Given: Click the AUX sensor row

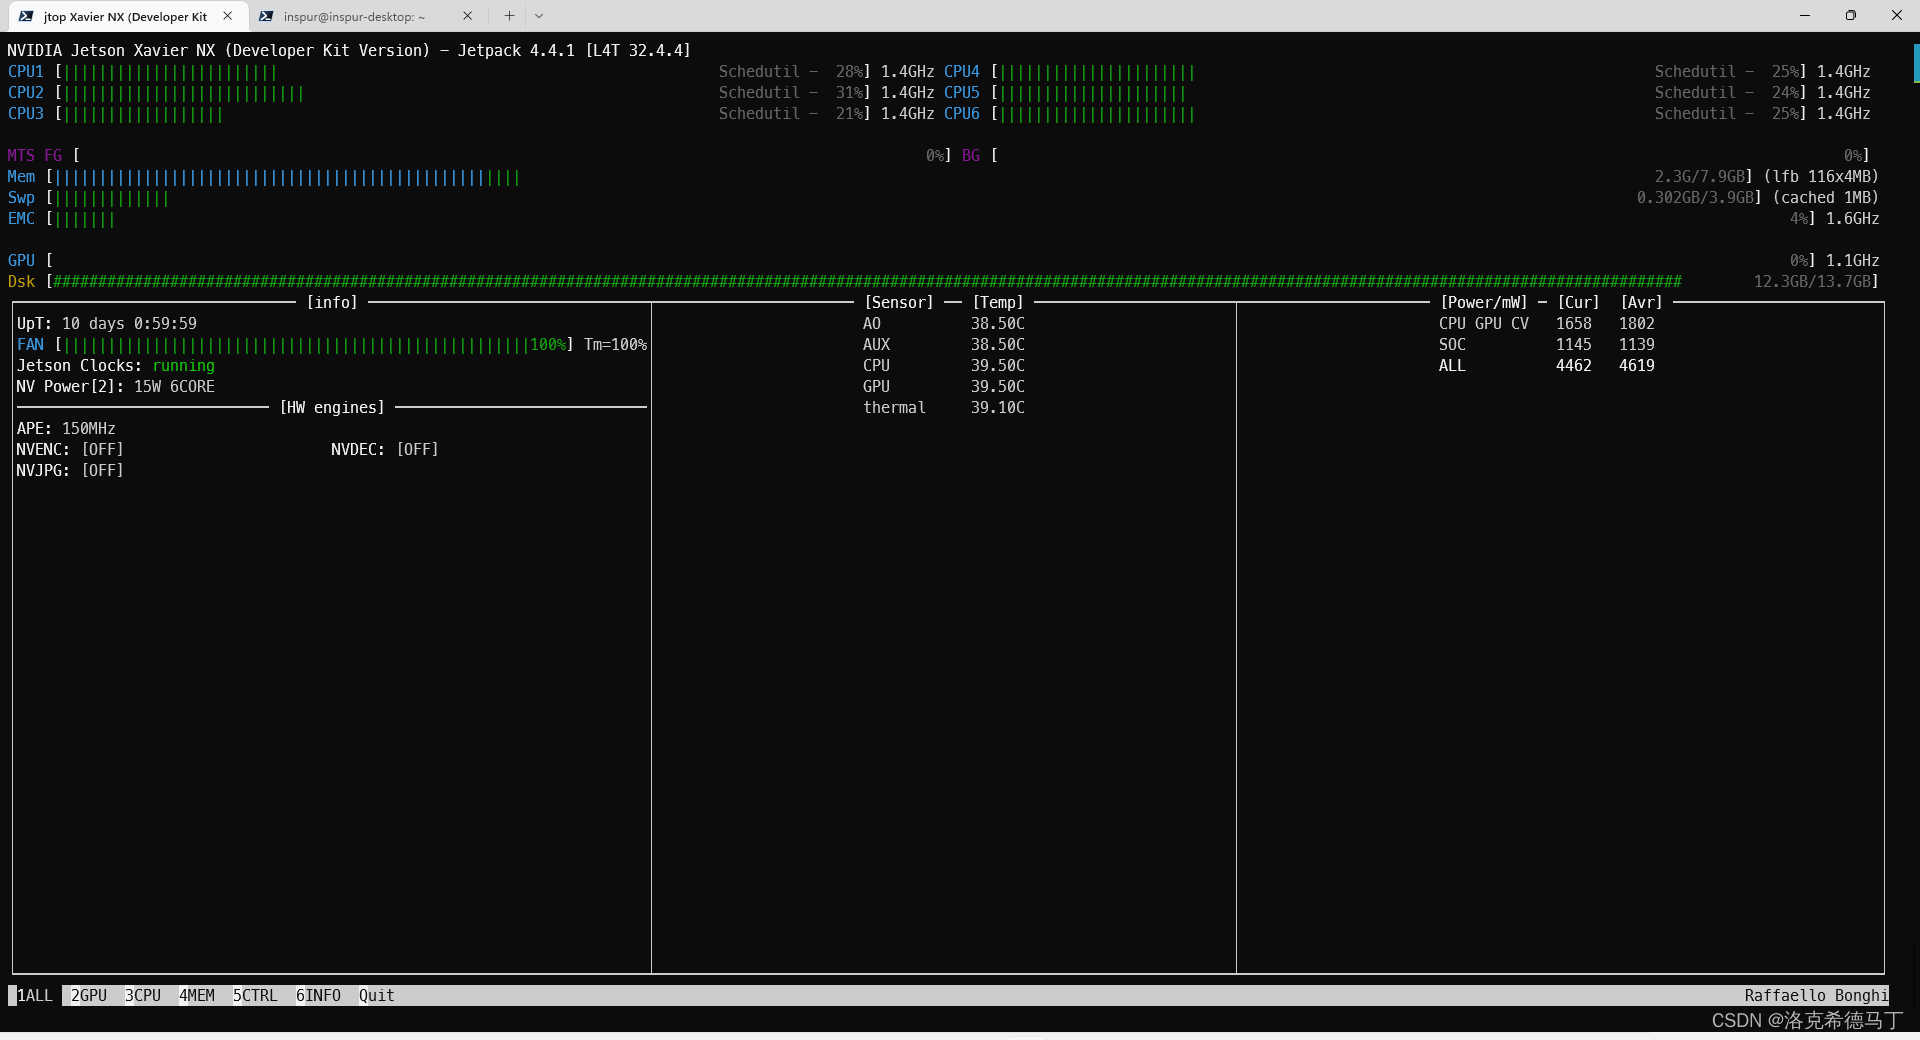Looking at the screenshot, I should point(944,345).
